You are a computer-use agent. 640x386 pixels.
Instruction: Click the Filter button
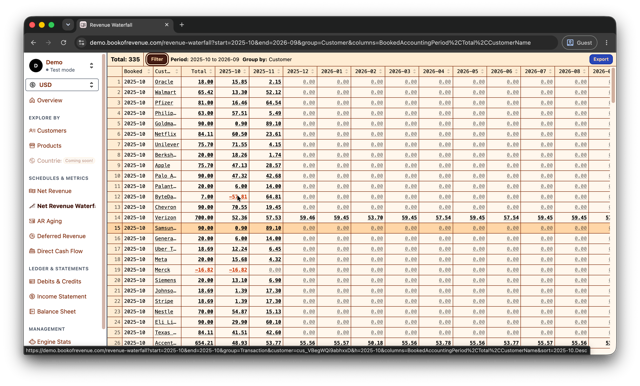point(157,60)
